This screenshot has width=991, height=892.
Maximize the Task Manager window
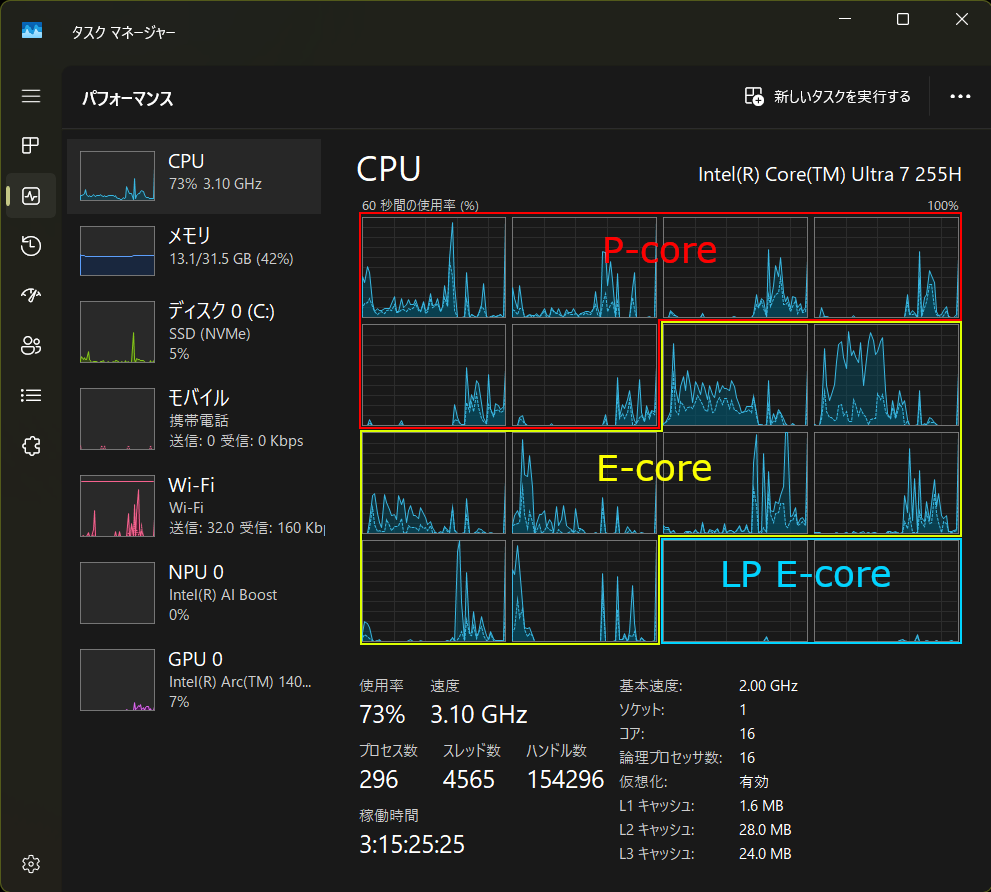tap(903, 19)
